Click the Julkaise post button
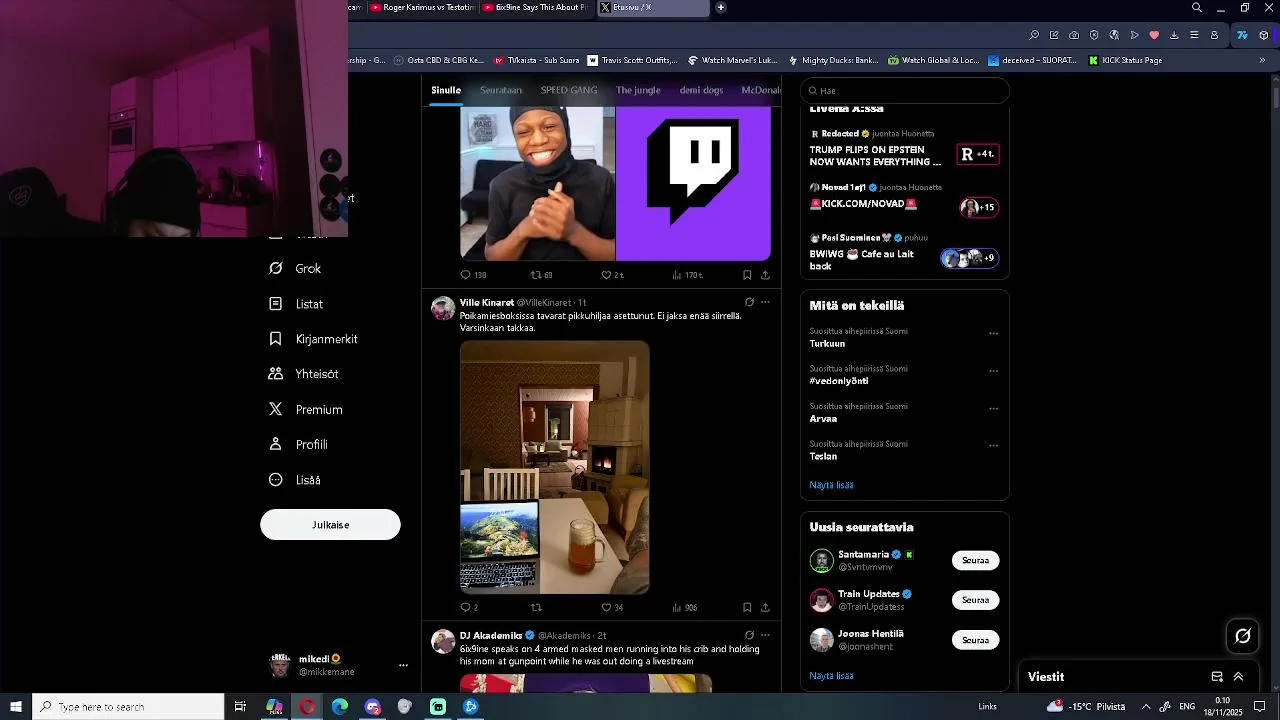Image resolution: width=1280 pixels, height=720 pixels. [x=330, y=525]
